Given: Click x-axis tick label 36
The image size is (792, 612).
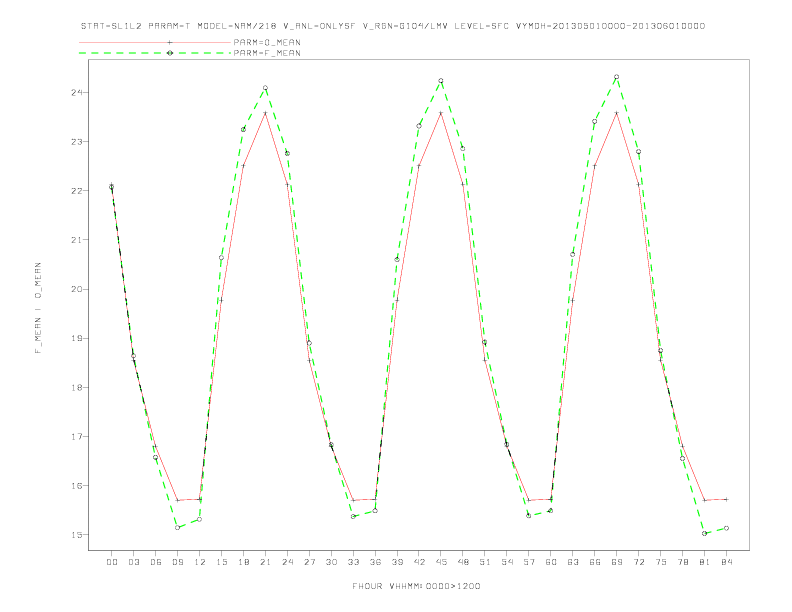Looking at the screenshot, I should pyautogui.click(x=375, y=562).
